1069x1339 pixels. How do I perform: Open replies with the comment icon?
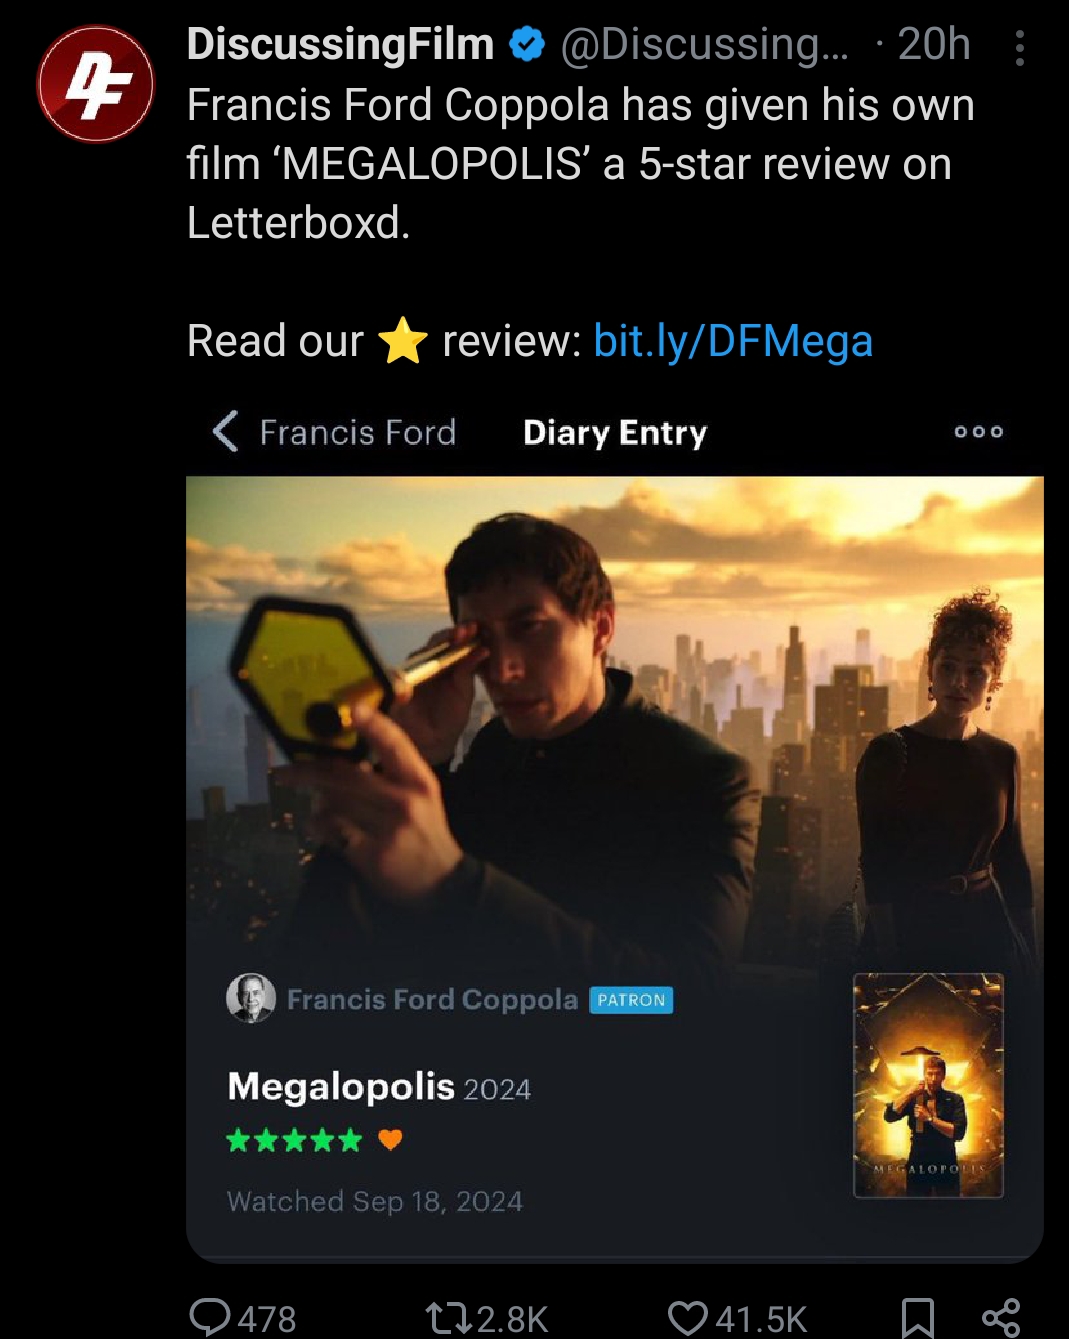[210, 1317]
